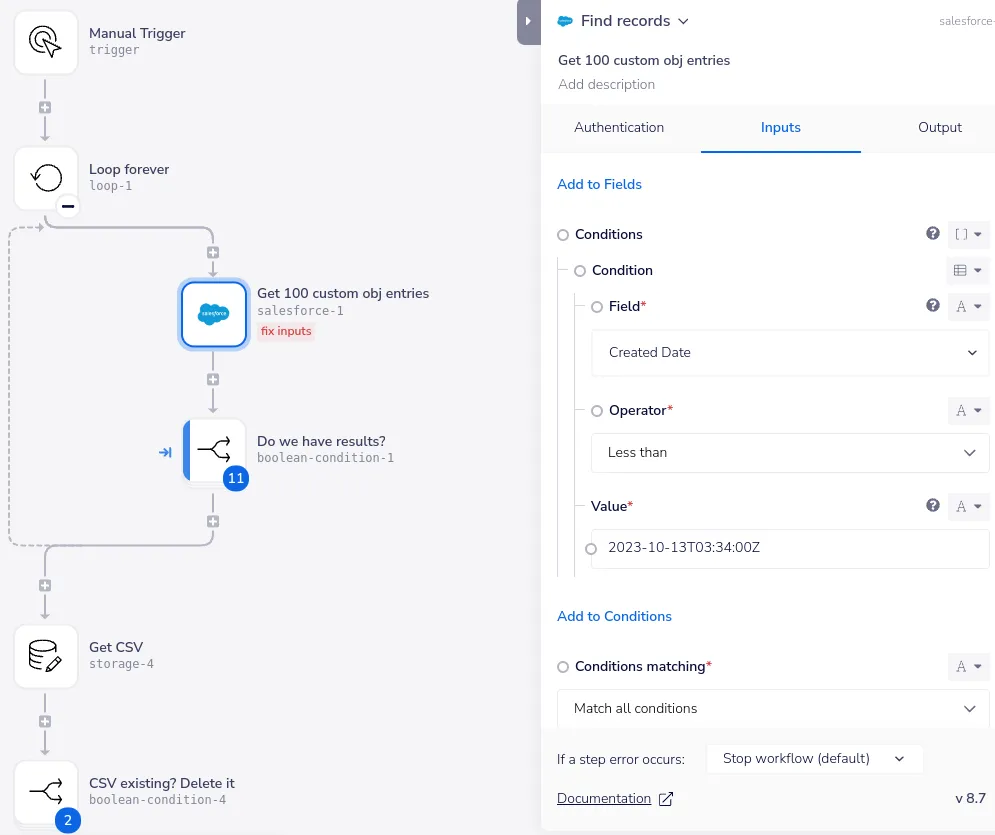Click the v 8.7 version label
Image resolution: width=995 pixels, height=835 pixels.
click(970, 798)
